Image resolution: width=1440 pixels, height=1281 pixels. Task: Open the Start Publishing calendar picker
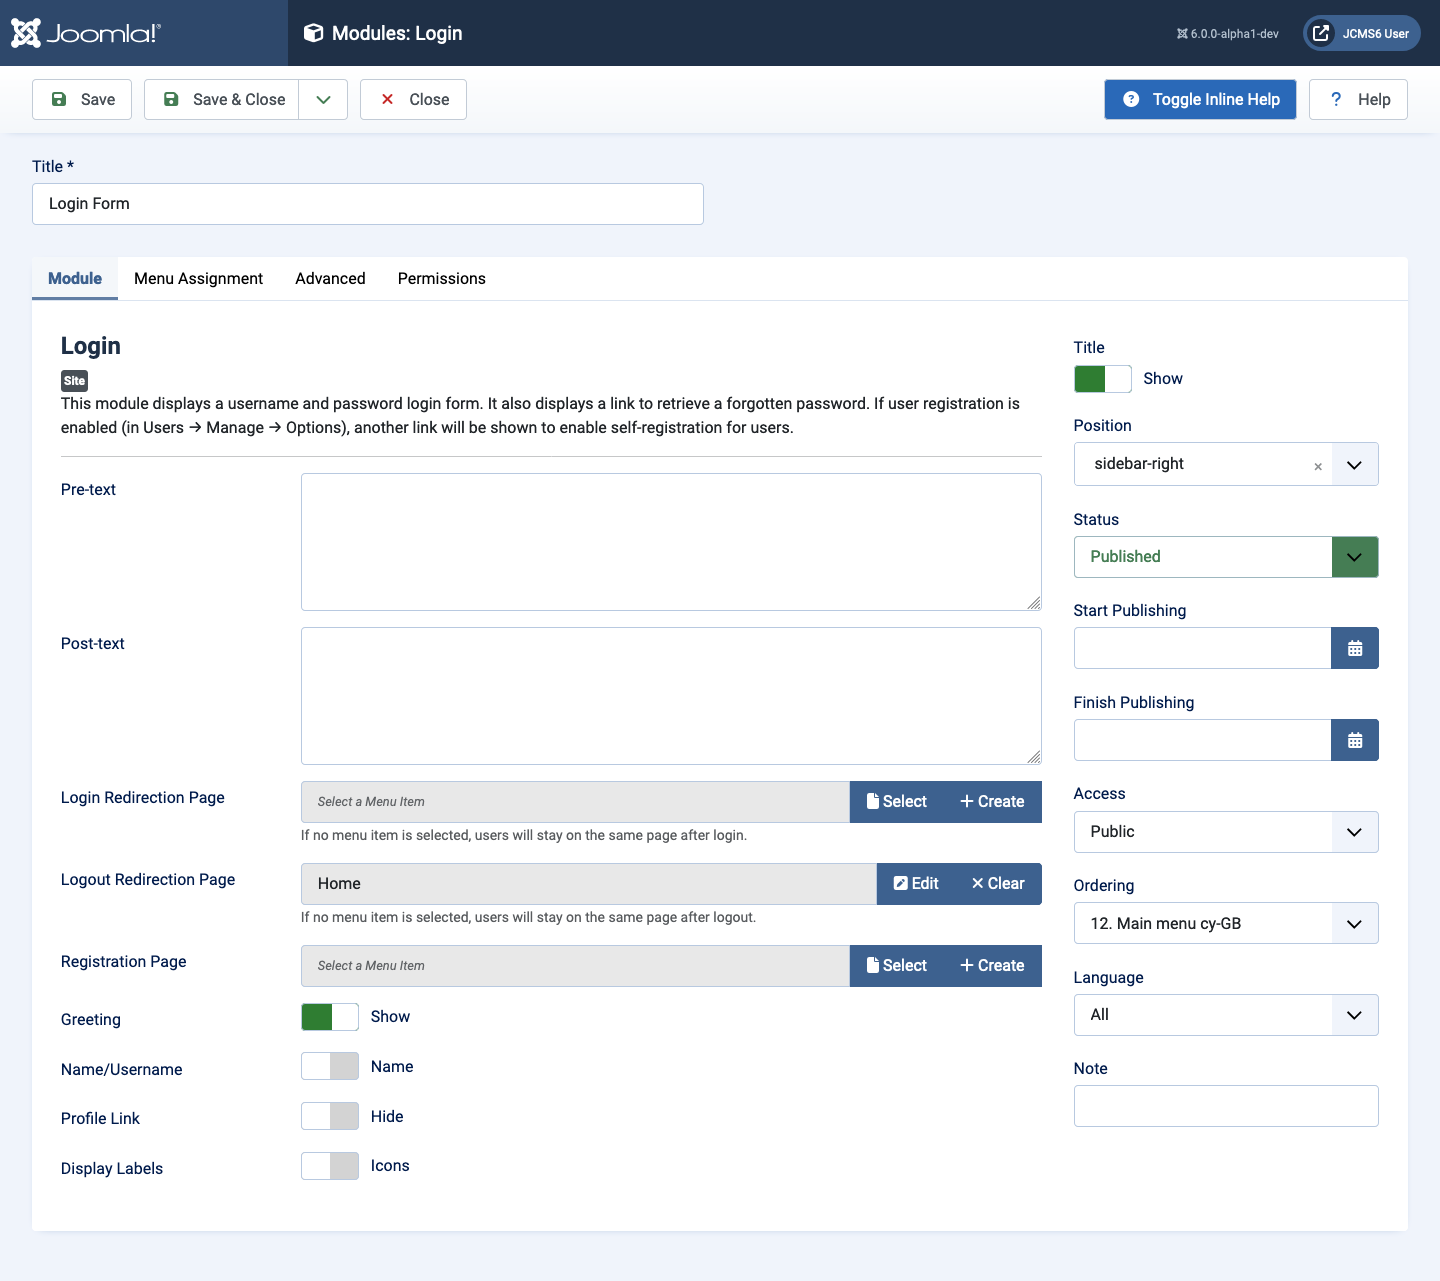[1355, 648]
